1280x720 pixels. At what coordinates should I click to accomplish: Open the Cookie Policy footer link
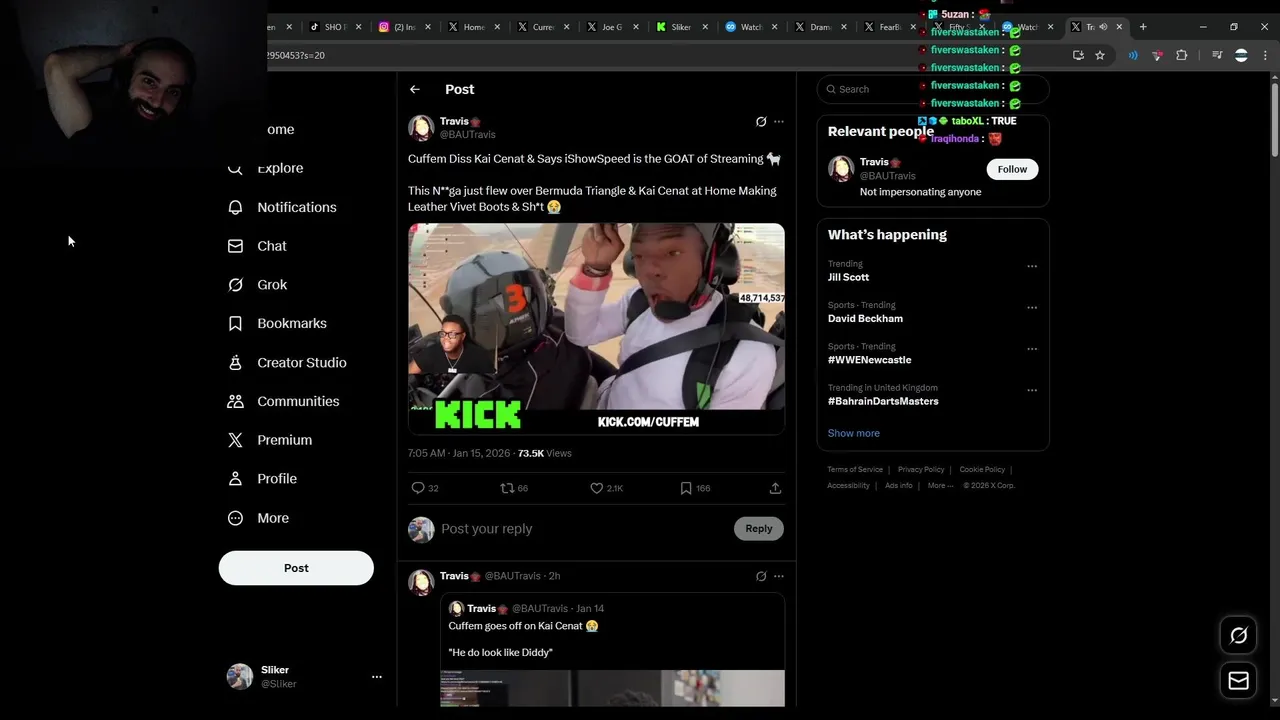tap(982, 469)
